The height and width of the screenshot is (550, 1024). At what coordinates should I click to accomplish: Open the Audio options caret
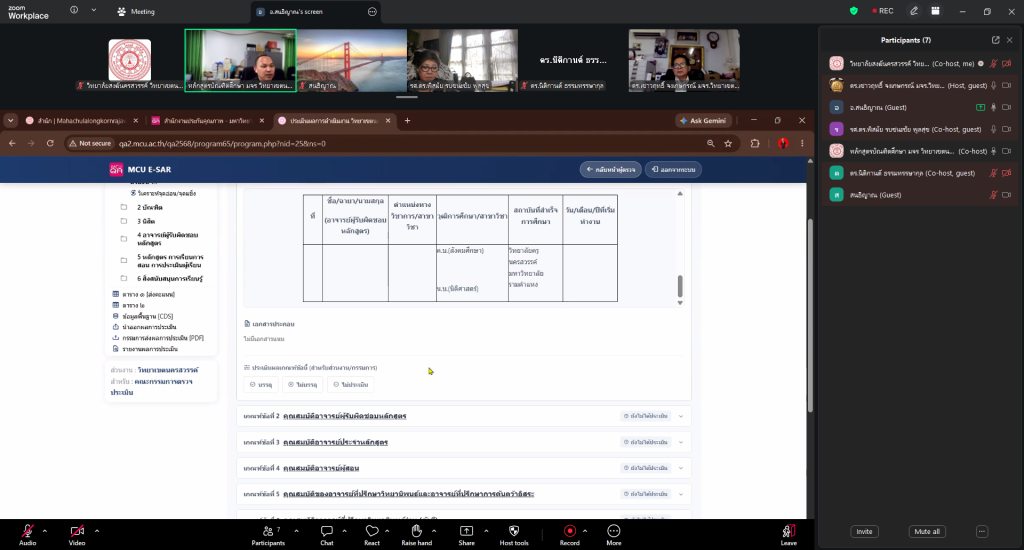tap(44, 531)
